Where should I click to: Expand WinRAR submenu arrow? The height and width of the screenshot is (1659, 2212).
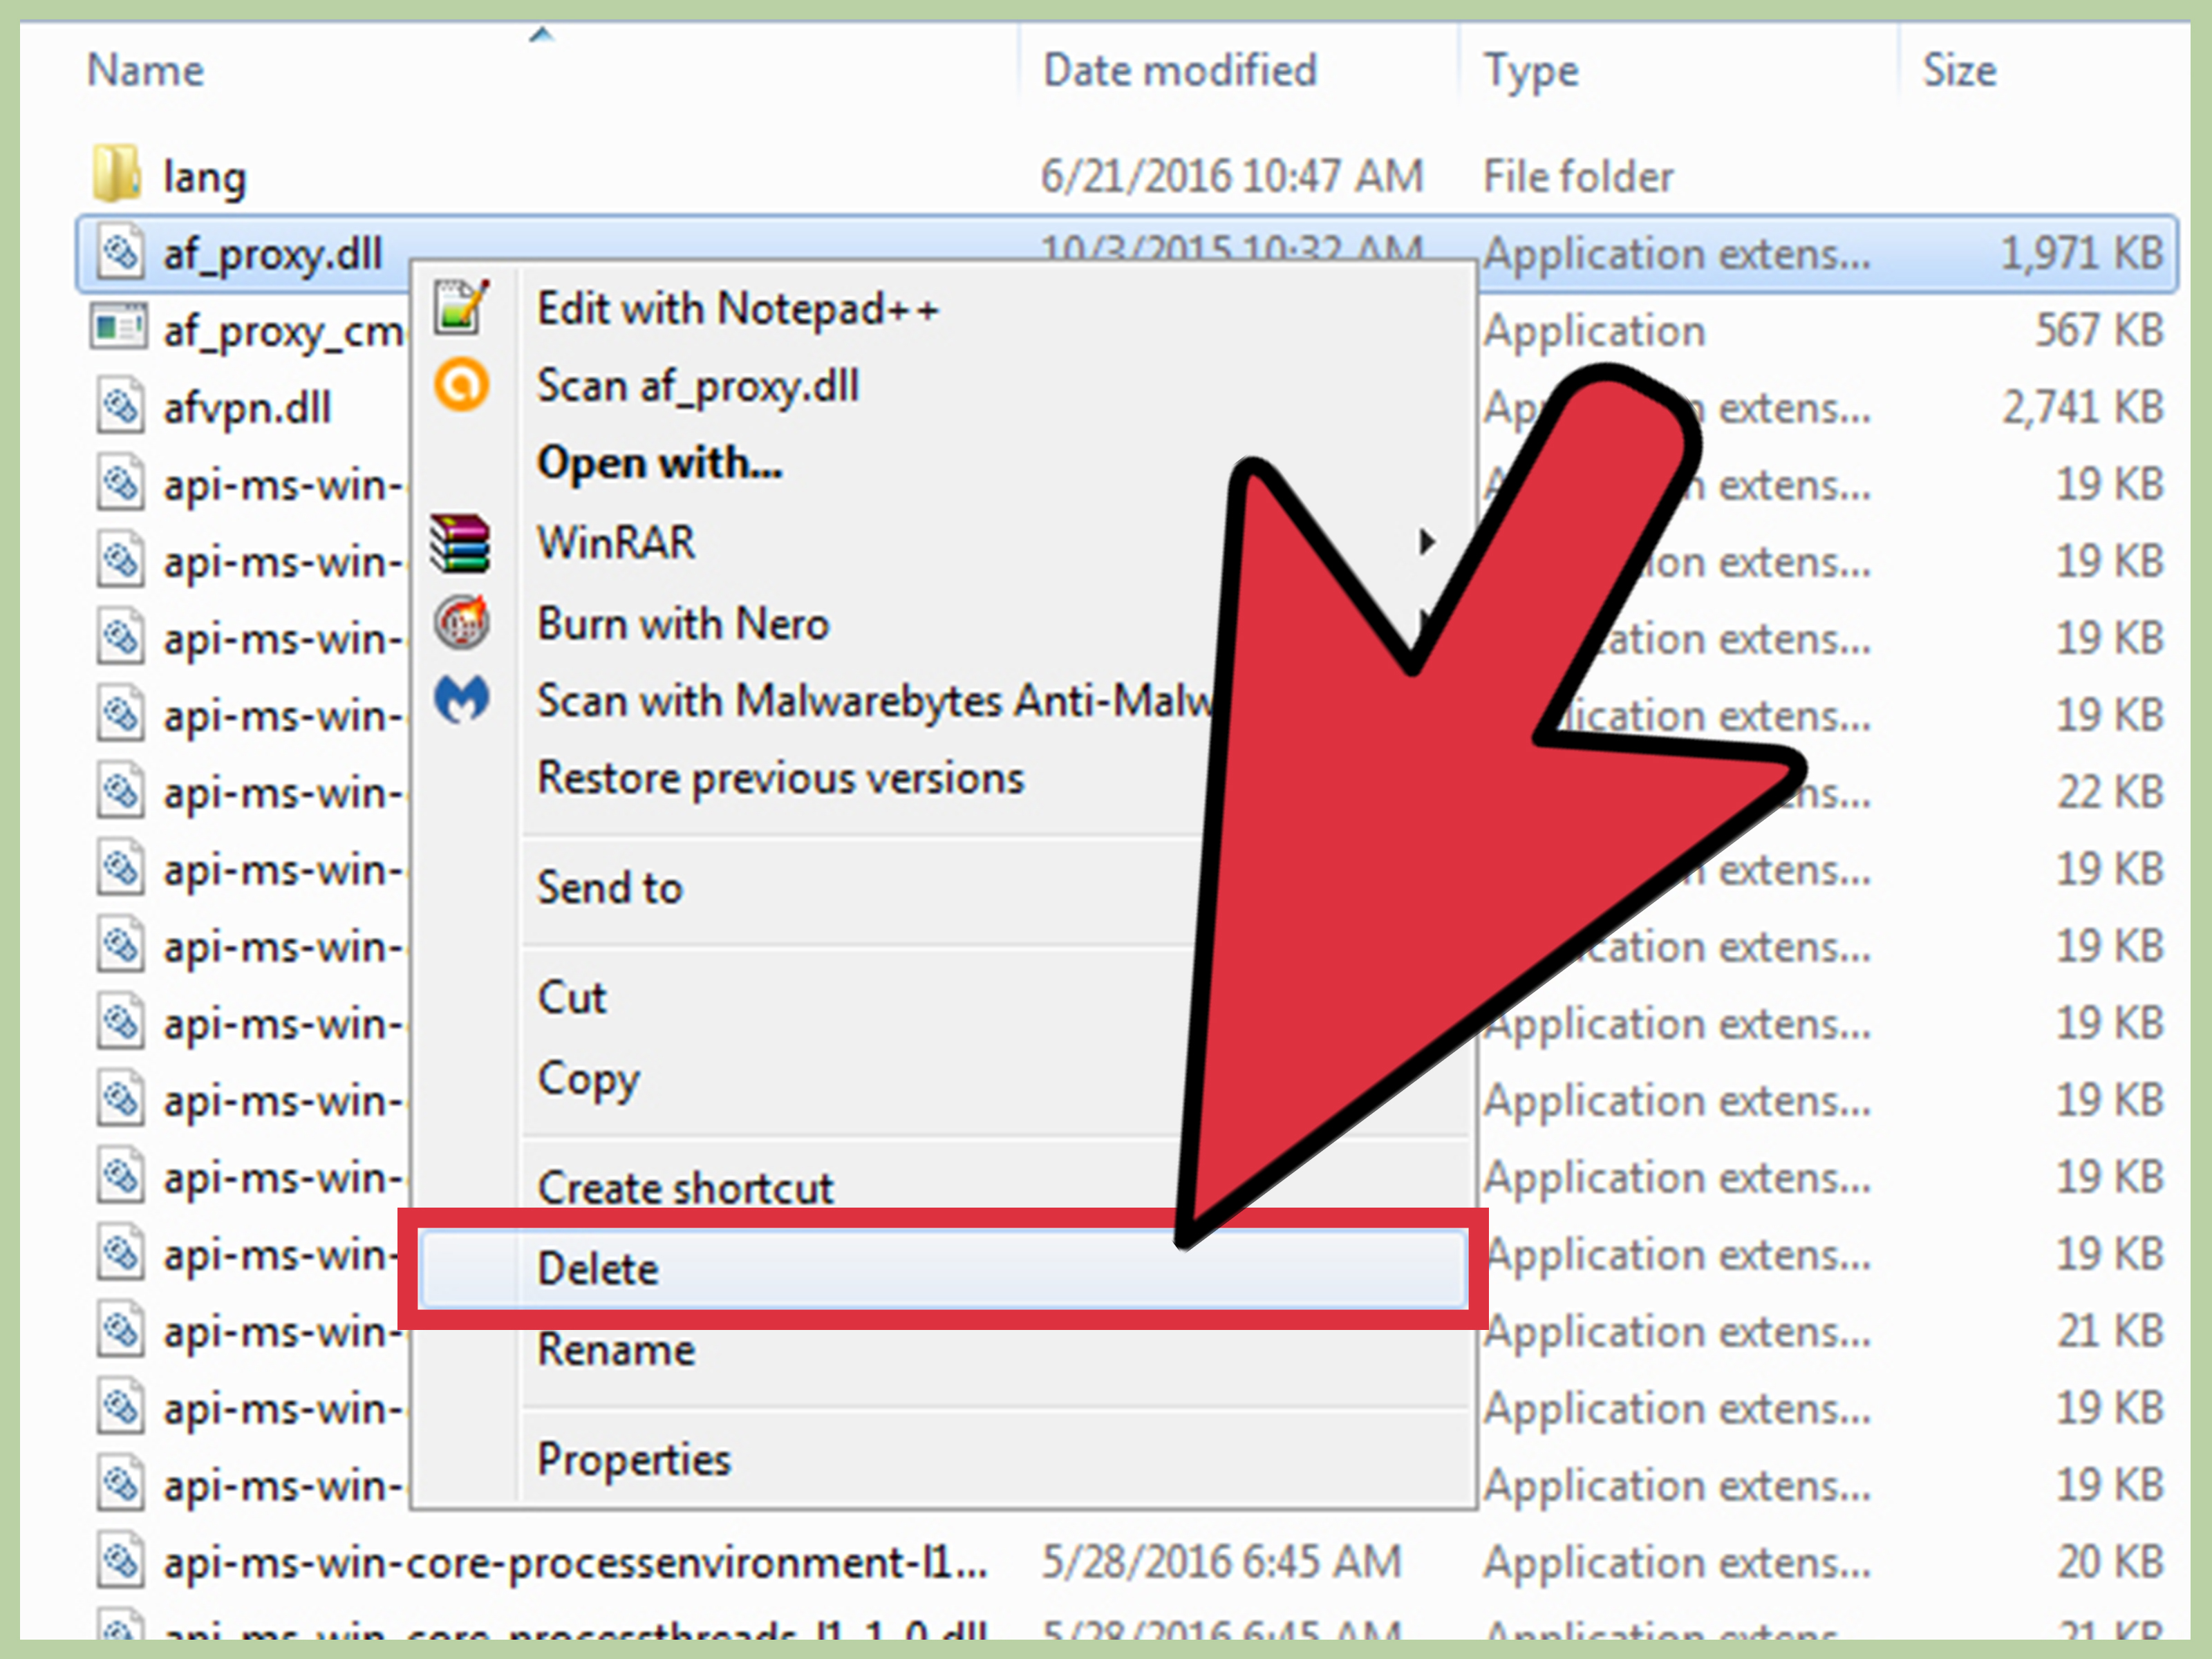(x=1427, y=542)
